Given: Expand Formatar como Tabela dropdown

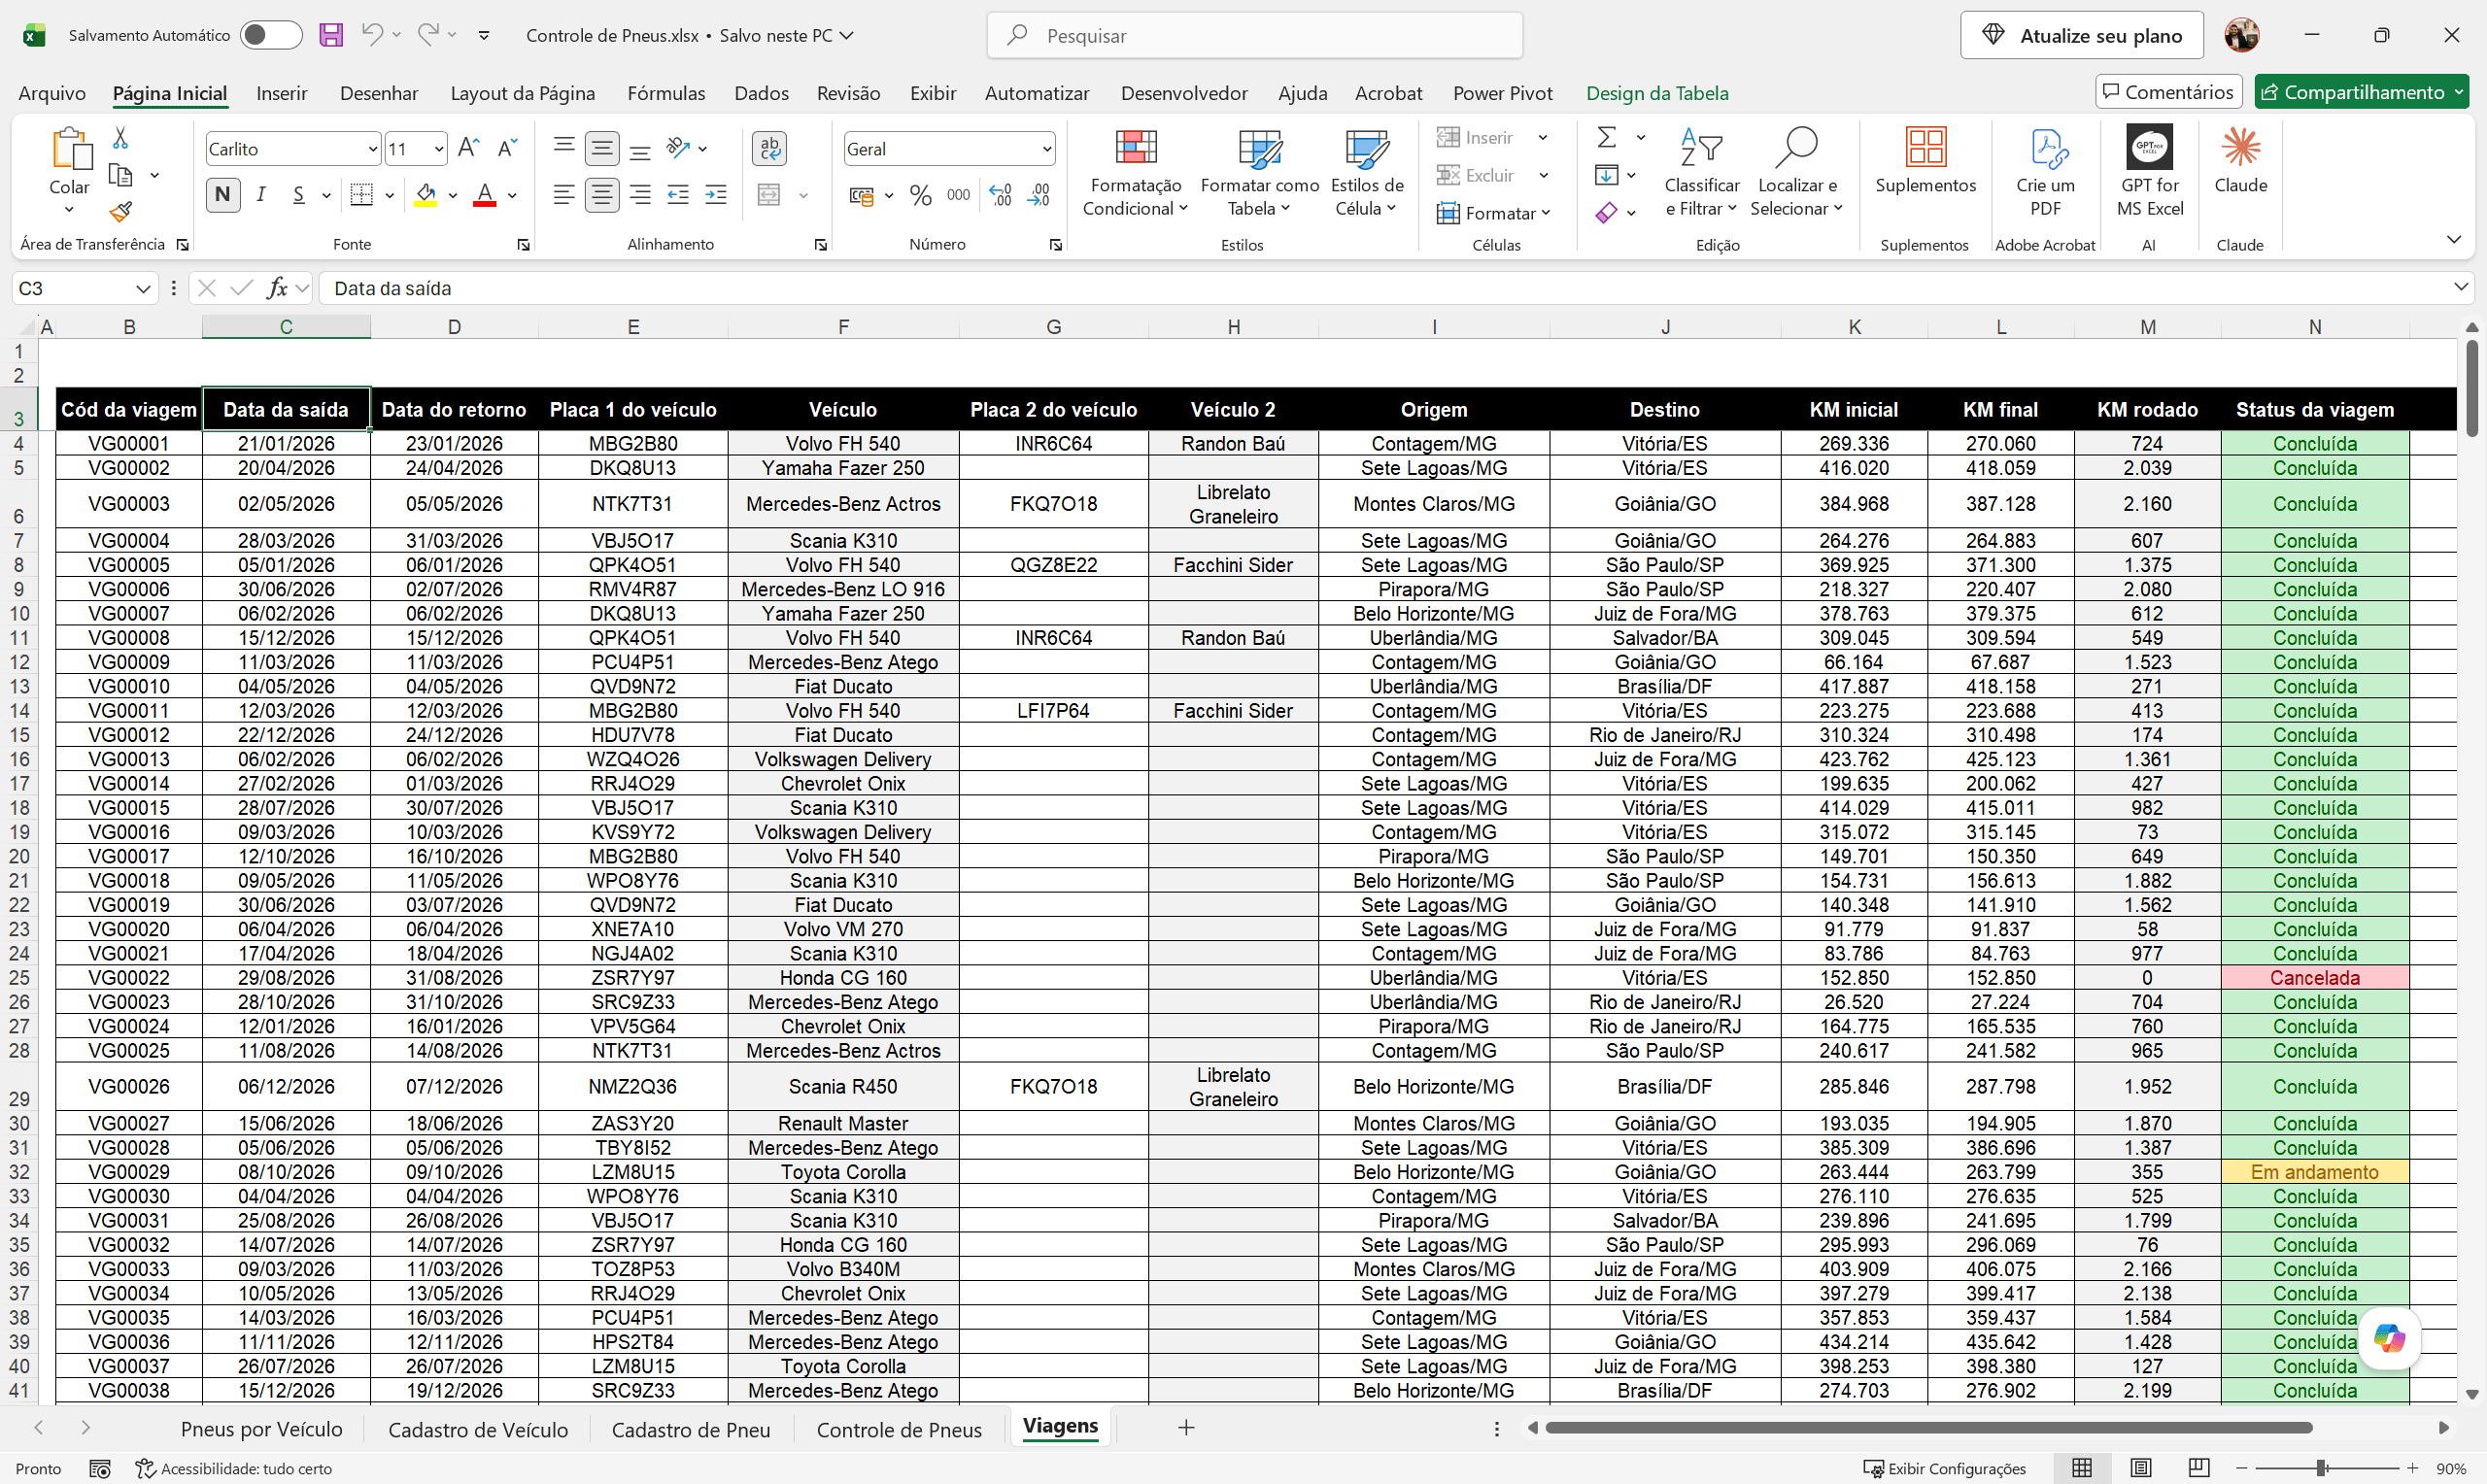Looking at the screenshot, I should (x=1259, y=197).
